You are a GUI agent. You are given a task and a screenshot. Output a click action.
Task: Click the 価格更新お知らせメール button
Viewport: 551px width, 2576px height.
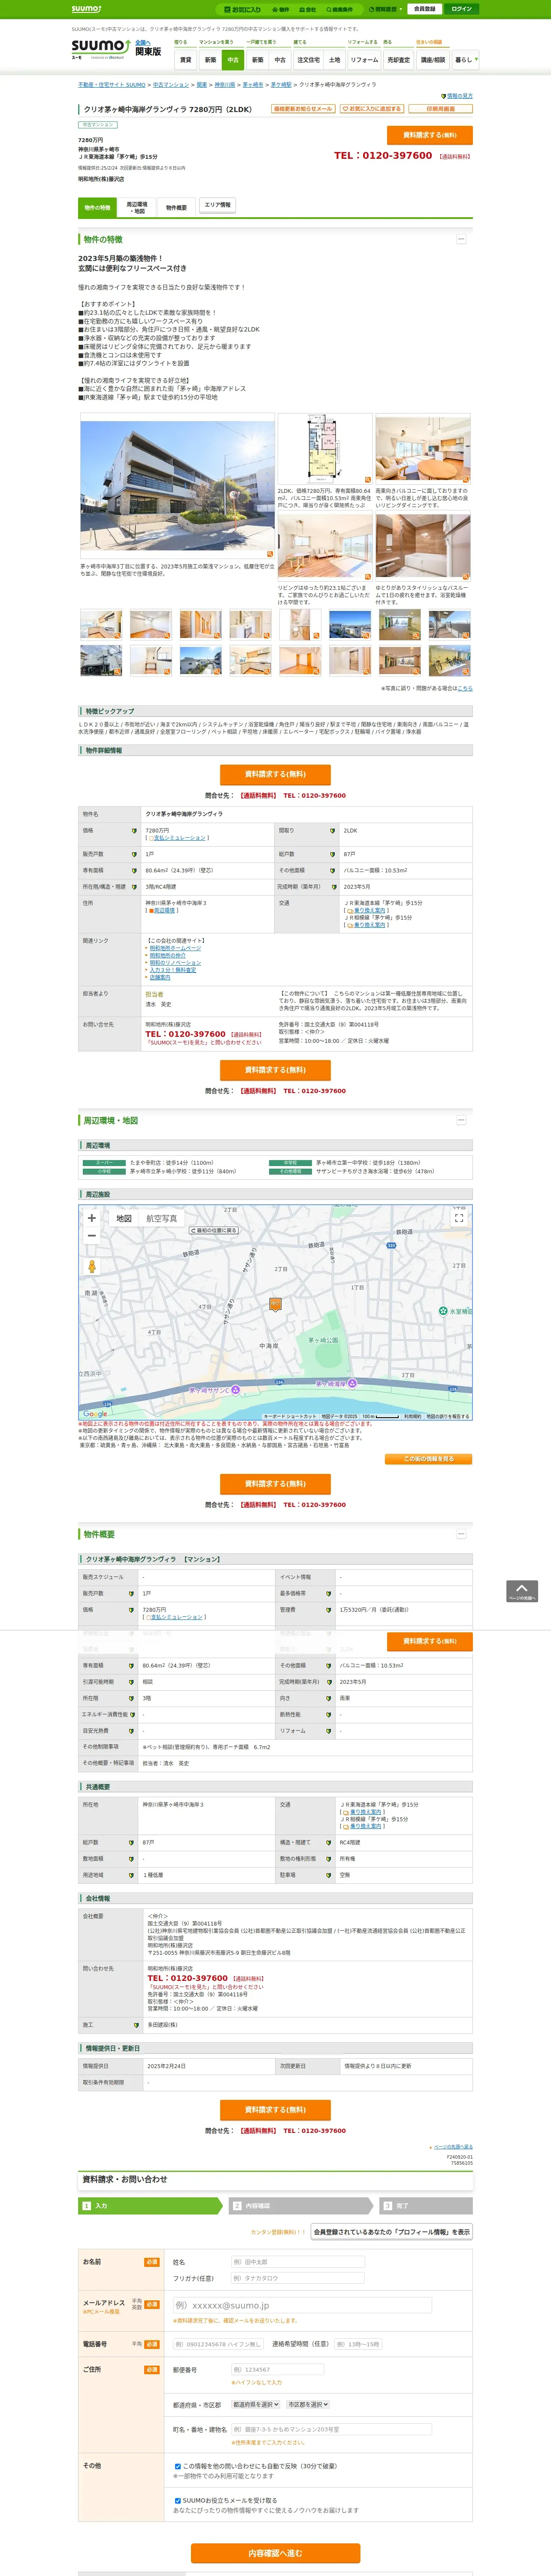tap(303, 108)
